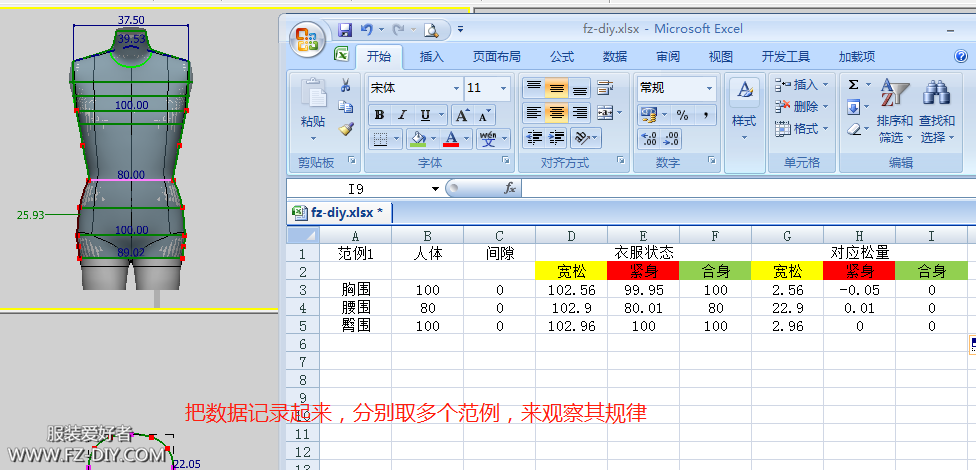Click the Copy icon in clipboard group
Image resolution: width=976 pixels, height=470 pixels.
pyautogui.click(x=346, y=107)
